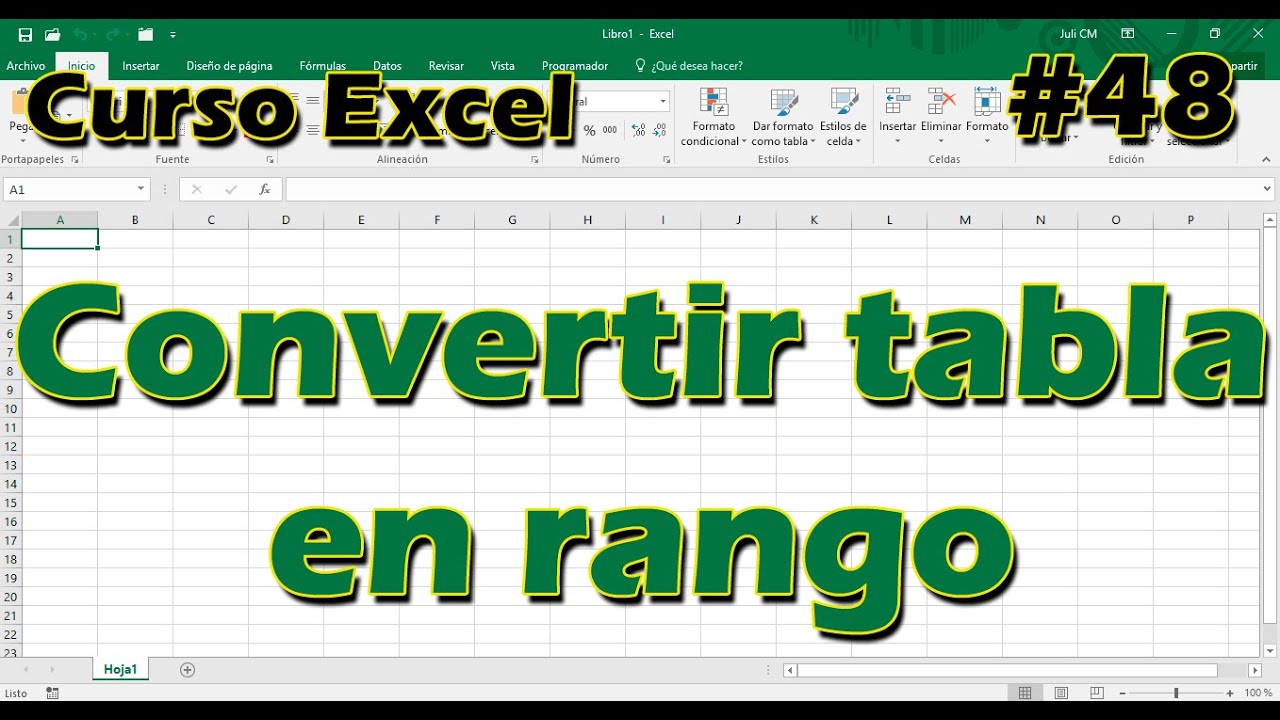Select the Hoja1 sheet tab

[120, 669]
